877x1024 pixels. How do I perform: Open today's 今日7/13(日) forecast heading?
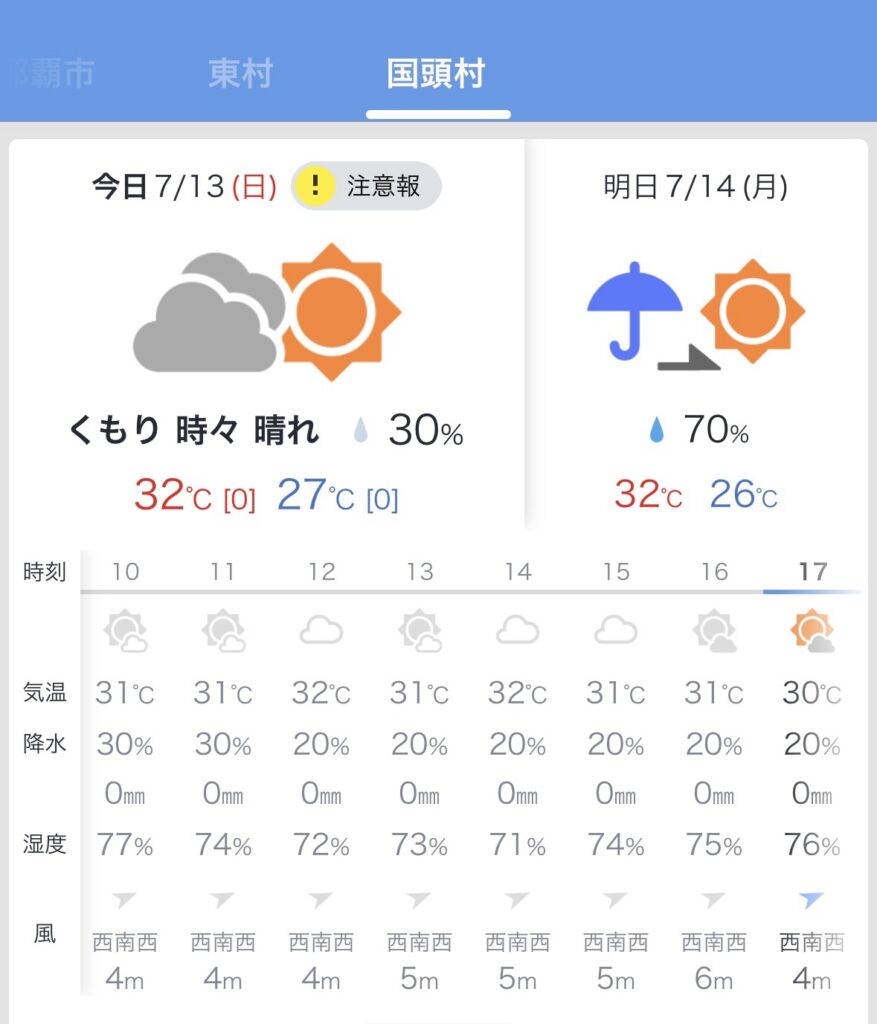coord(184,187)
